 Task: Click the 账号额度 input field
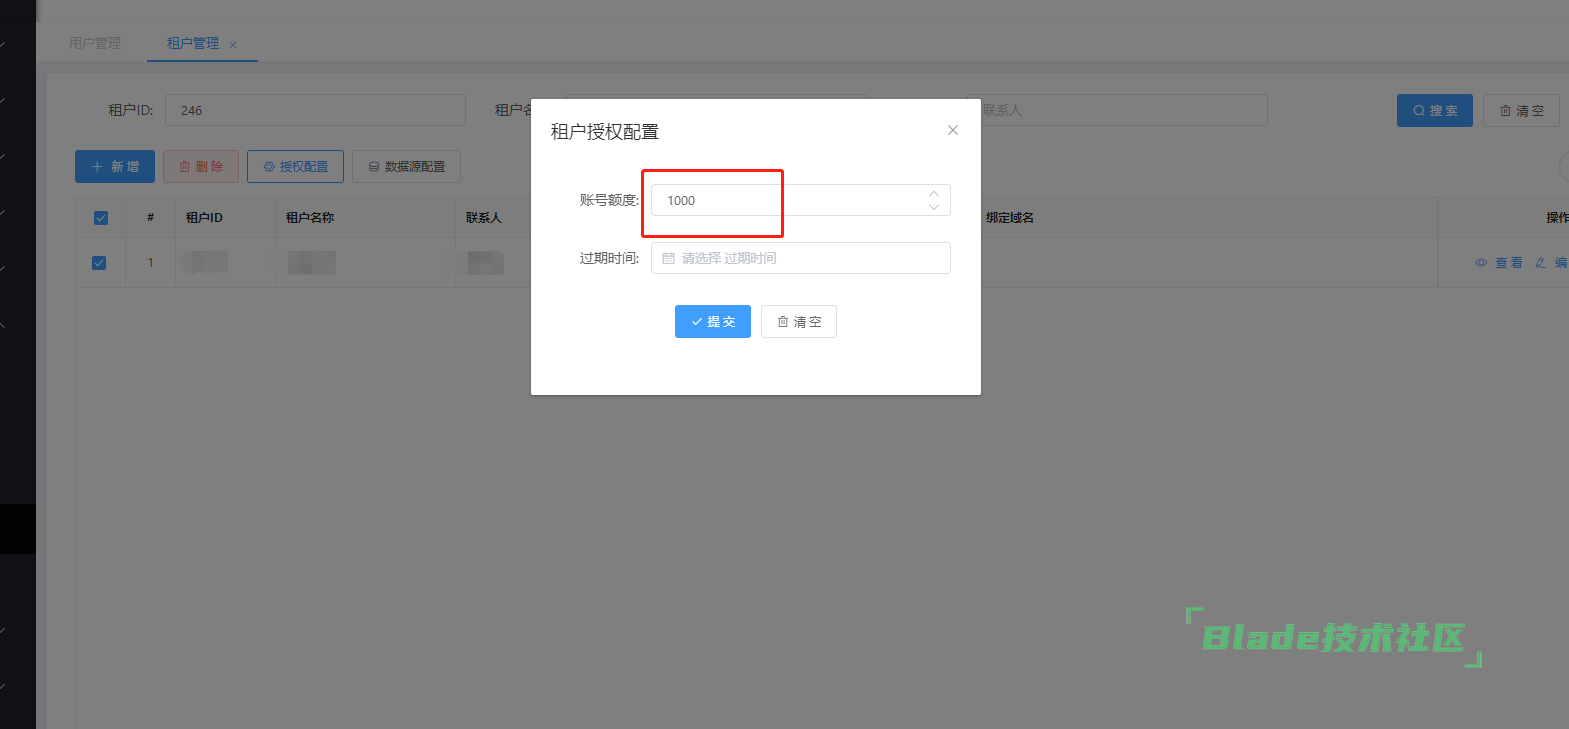coord(800,200)
